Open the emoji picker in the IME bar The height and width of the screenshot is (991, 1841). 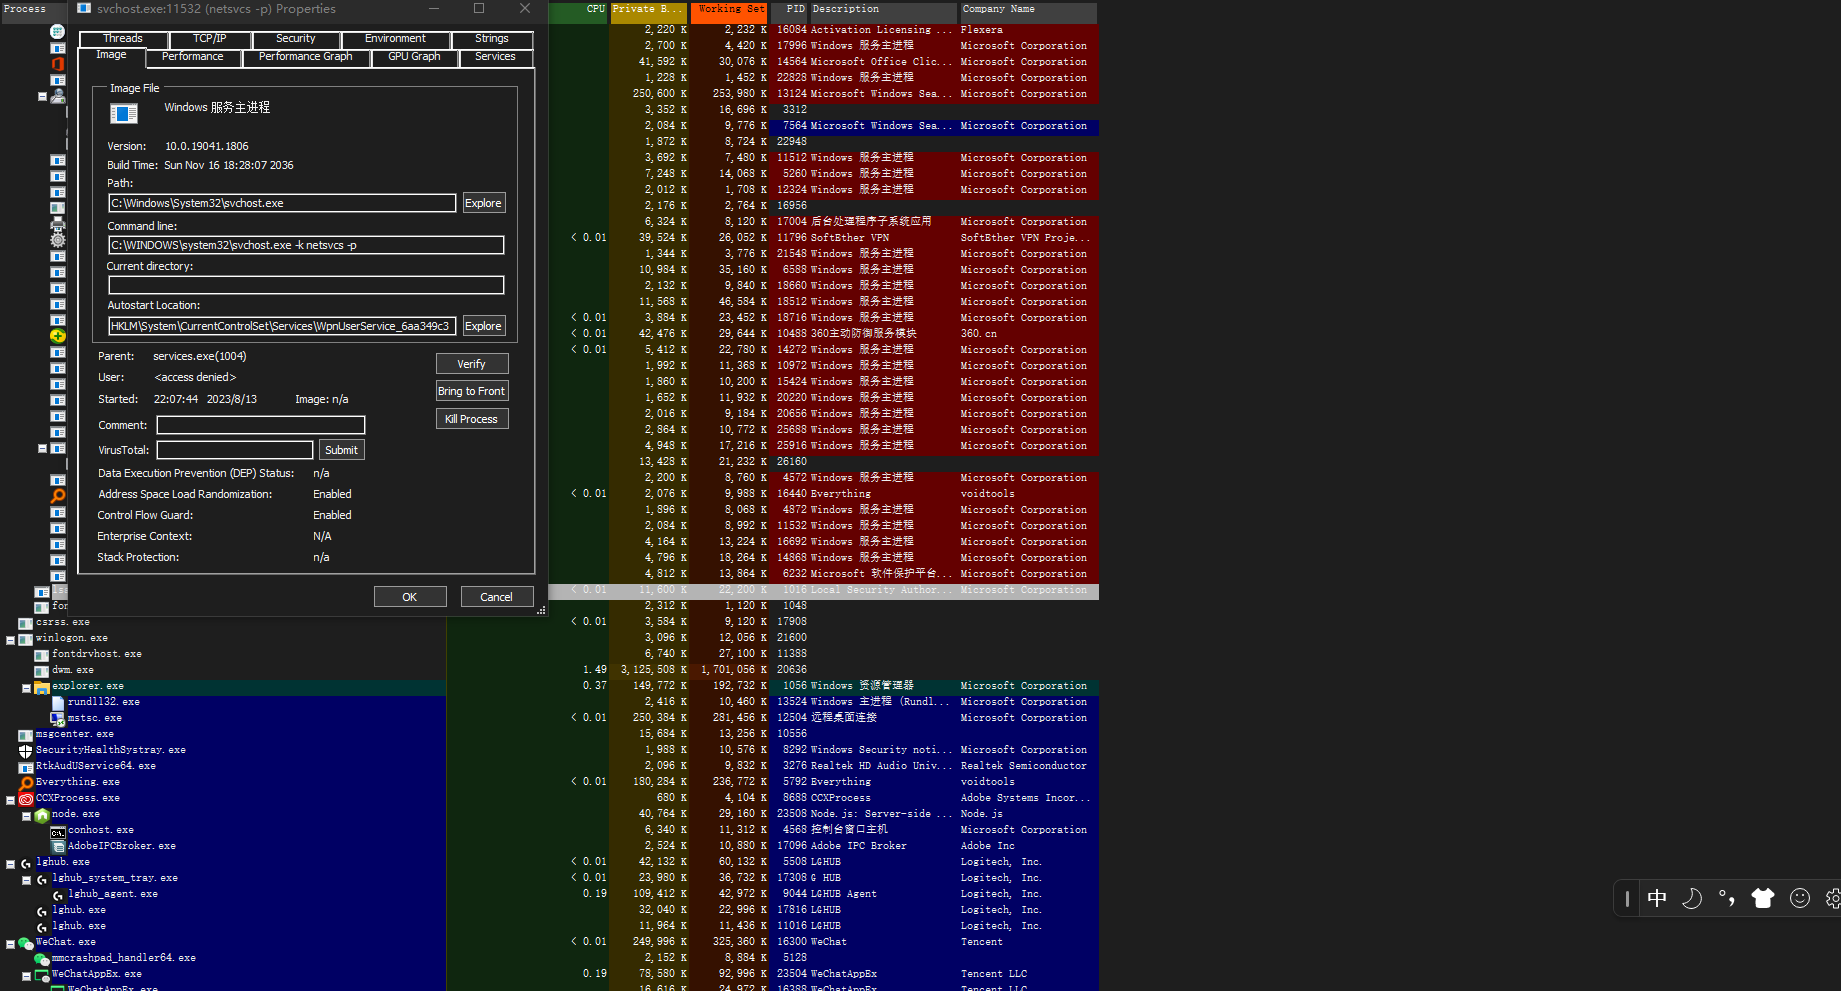pyautogui.click(x=1799, y=898)
